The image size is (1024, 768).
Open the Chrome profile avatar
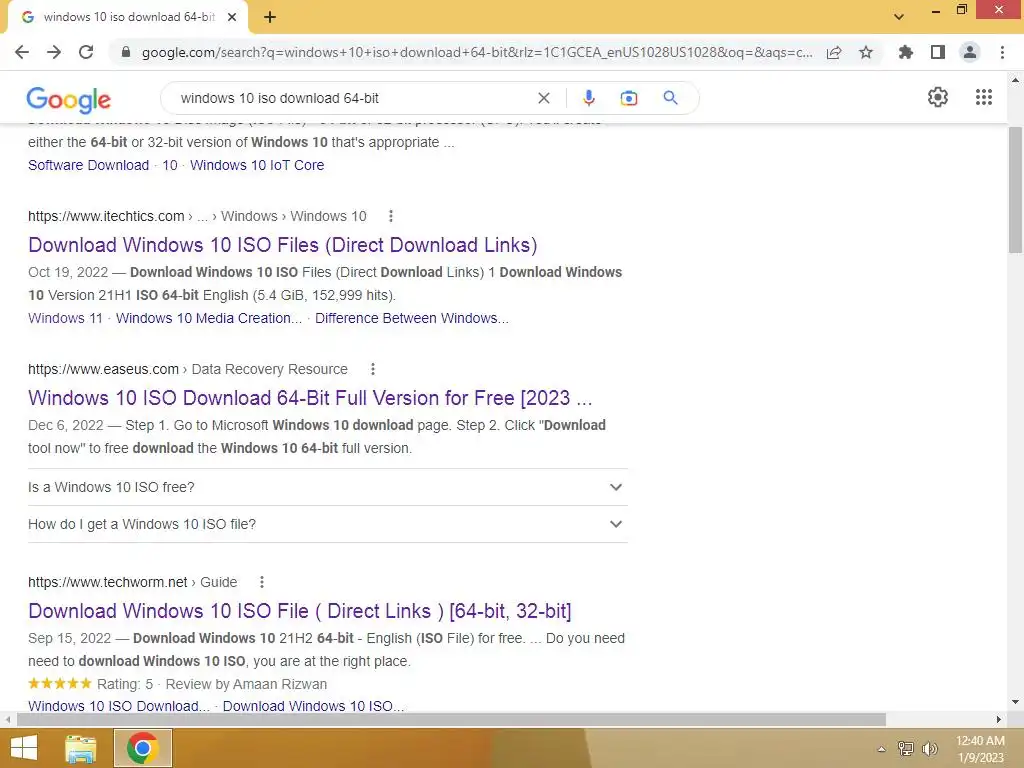pos(970,52)
